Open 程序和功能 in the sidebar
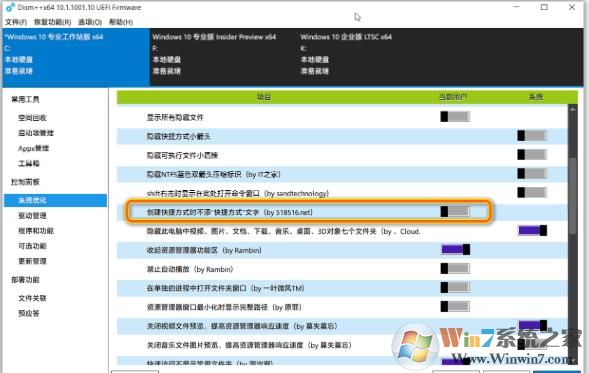 36,231
